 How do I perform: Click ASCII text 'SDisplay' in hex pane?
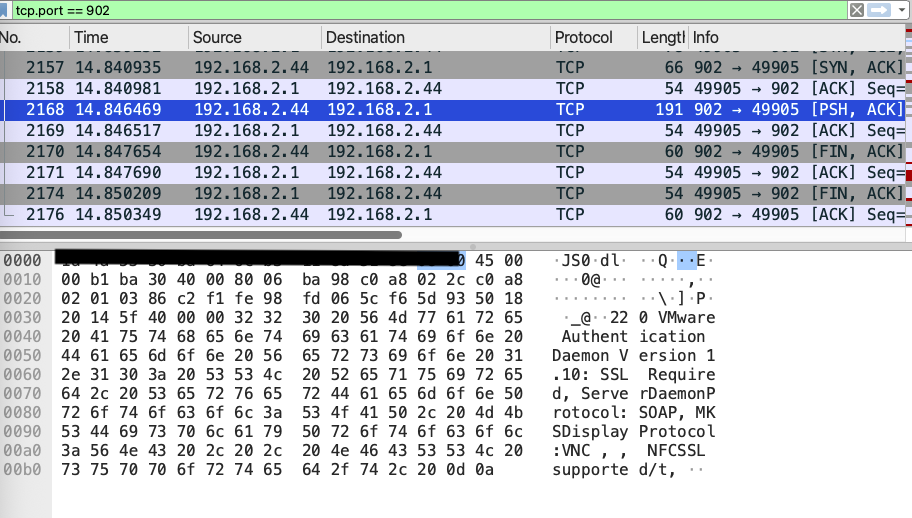590,431
